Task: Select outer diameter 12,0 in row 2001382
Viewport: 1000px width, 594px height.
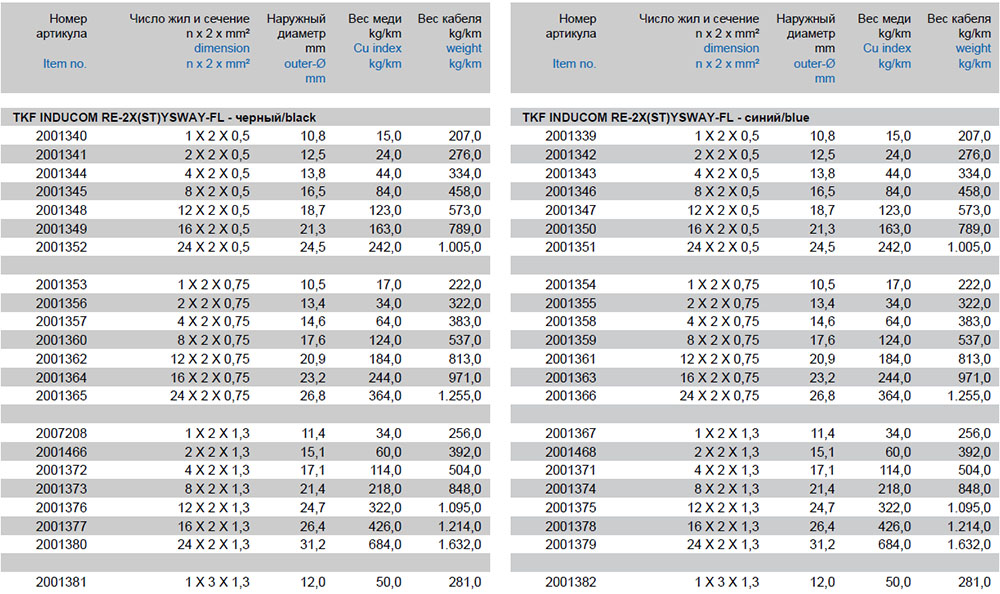Action: (x=822, y=582)
